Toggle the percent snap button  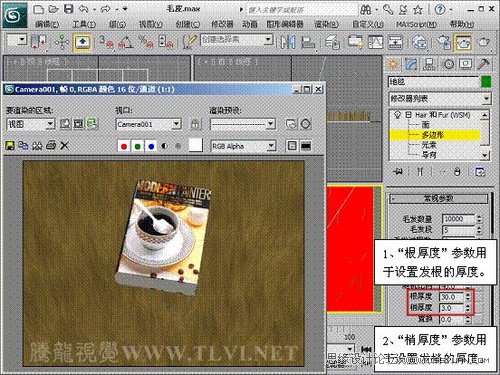pyautogui.click(x=145, y=42)
